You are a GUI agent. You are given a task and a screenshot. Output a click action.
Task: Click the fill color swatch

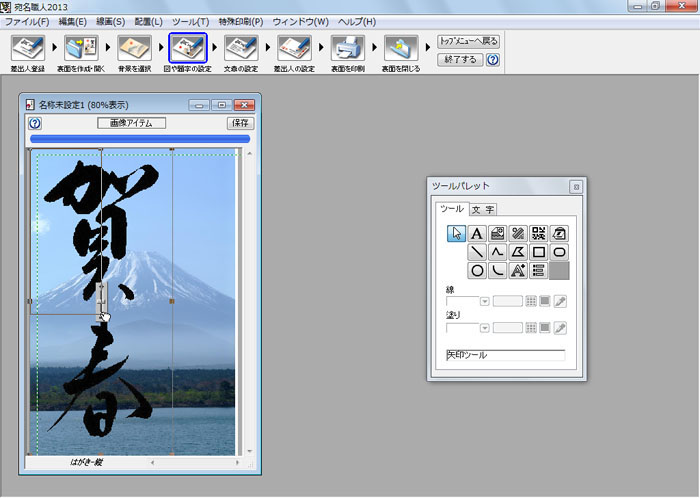tap(545, 328)
